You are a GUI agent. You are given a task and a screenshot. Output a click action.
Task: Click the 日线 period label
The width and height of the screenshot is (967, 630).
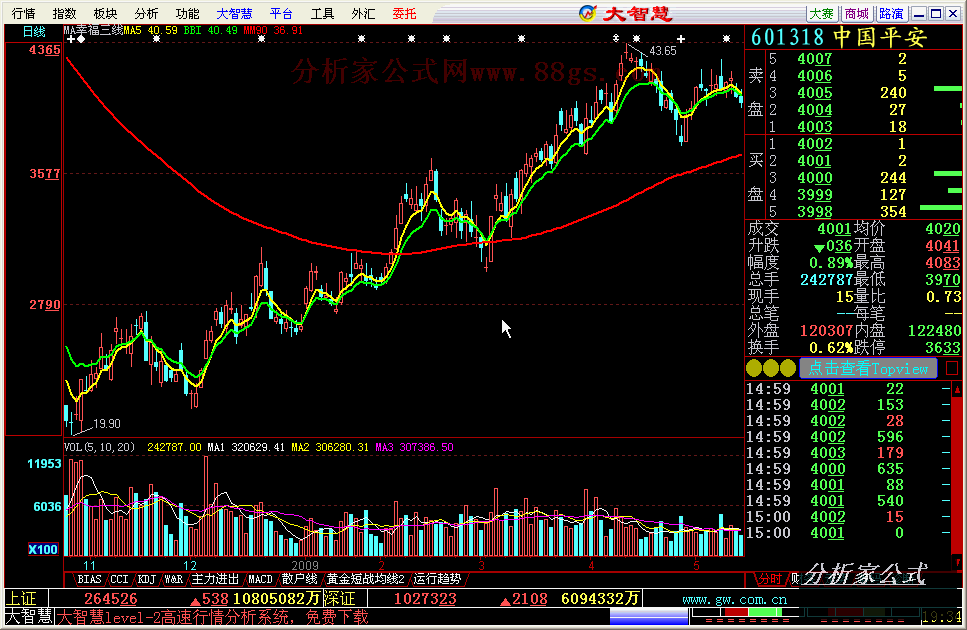click(x=34, y=31)
